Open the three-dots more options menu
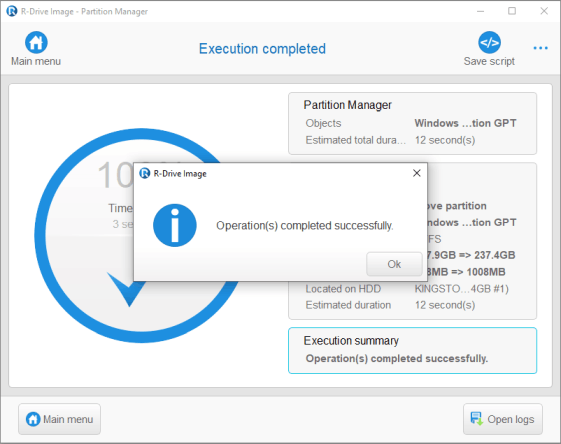 pos(540,48)
